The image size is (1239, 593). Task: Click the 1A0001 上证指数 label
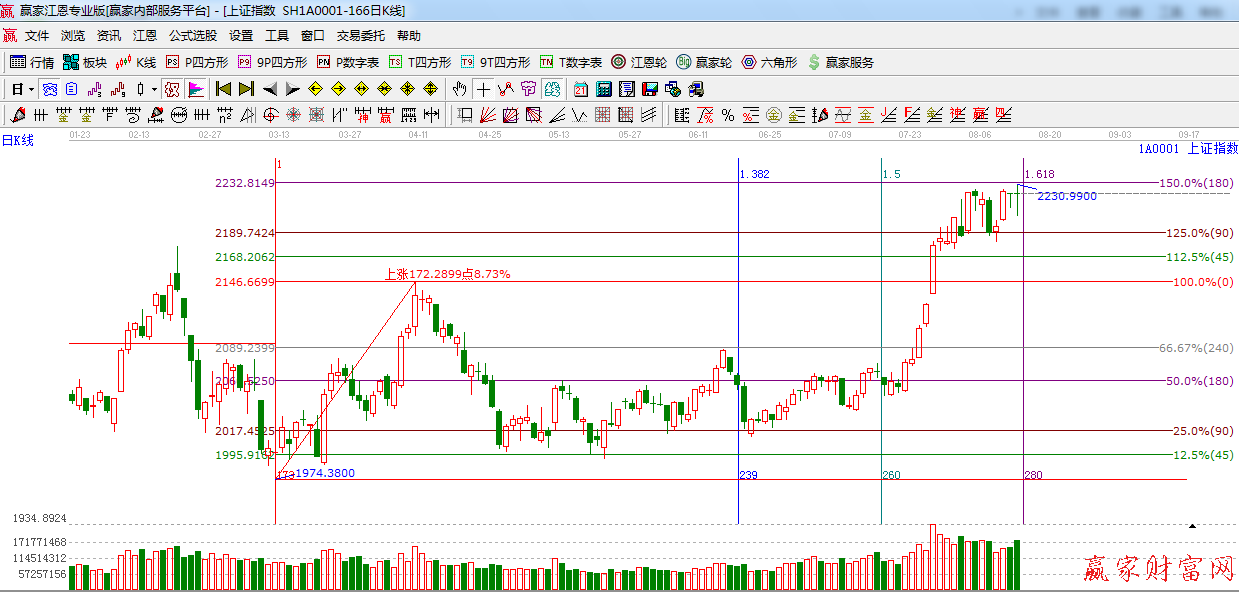[x=1187, y=148]
